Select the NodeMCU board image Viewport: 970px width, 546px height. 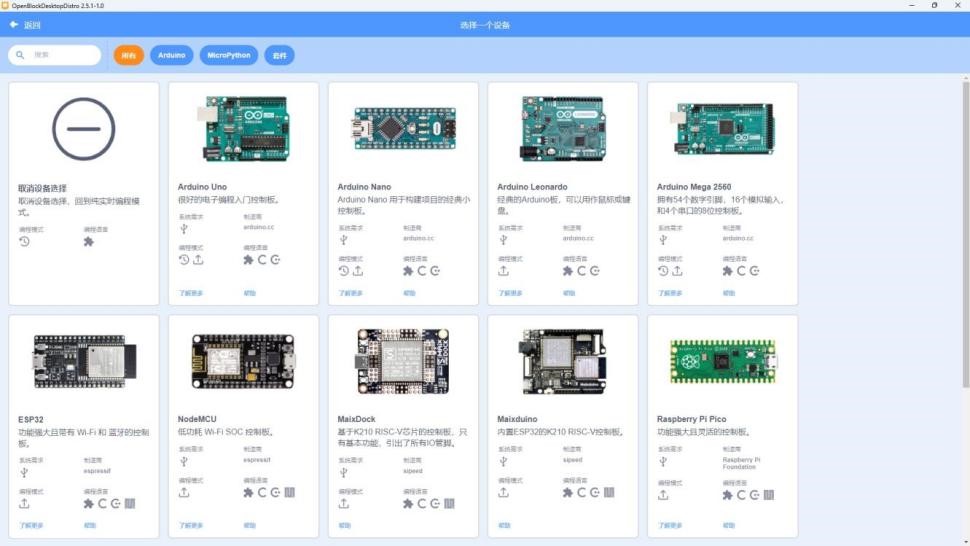(x=244, y=362)
